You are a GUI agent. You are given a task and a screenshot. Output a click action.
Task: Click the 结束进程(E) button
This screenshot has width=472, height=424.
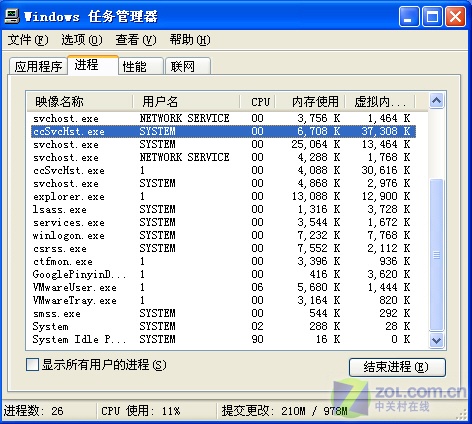coord(397,367)
